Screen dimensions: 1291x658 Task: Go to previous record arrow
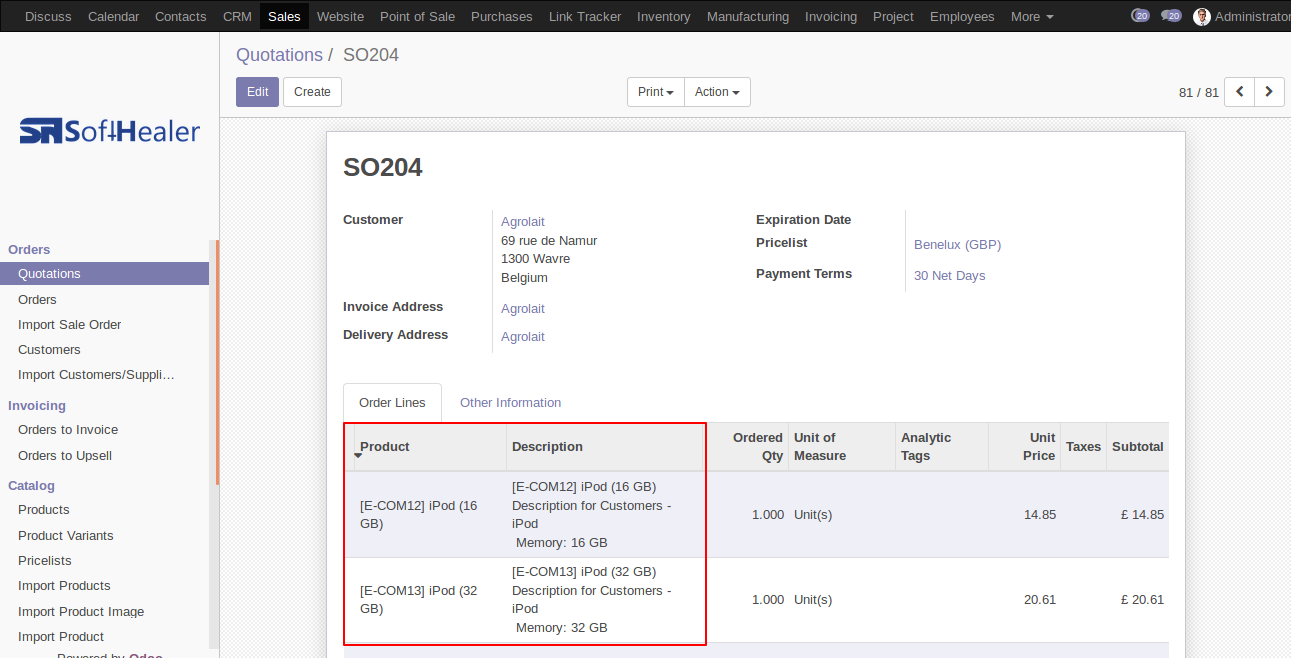[x=1240, y=92]
